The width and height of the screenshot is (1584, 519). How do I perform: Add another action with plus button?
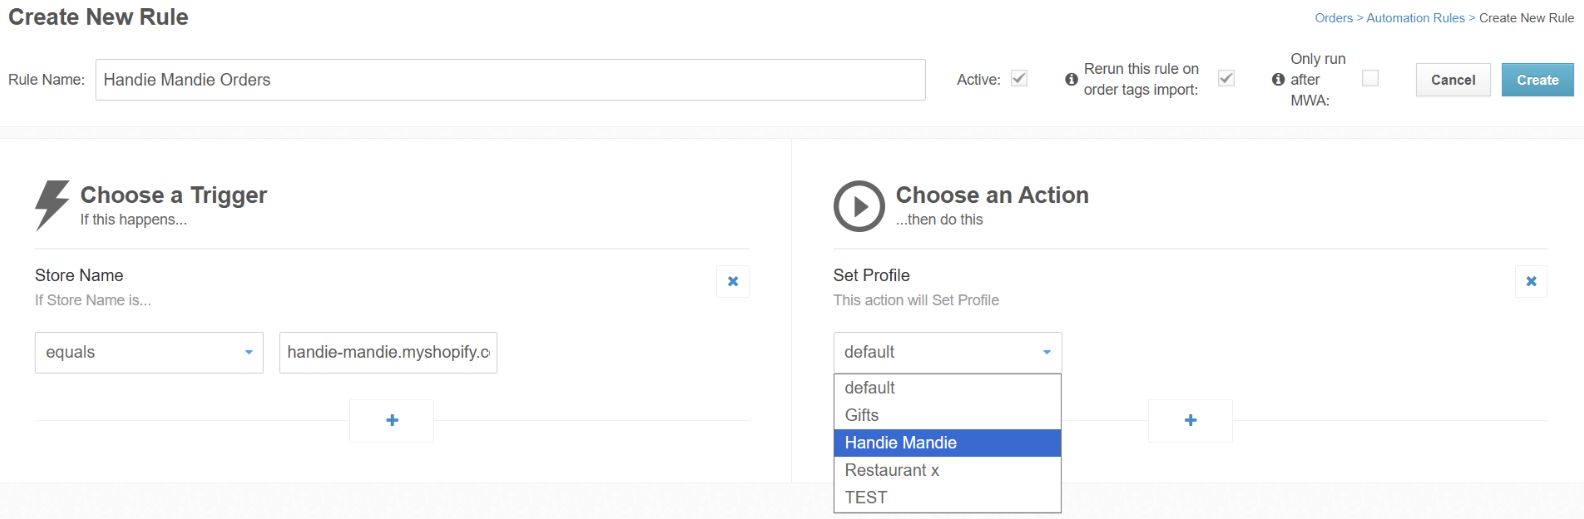(1190, 421)
